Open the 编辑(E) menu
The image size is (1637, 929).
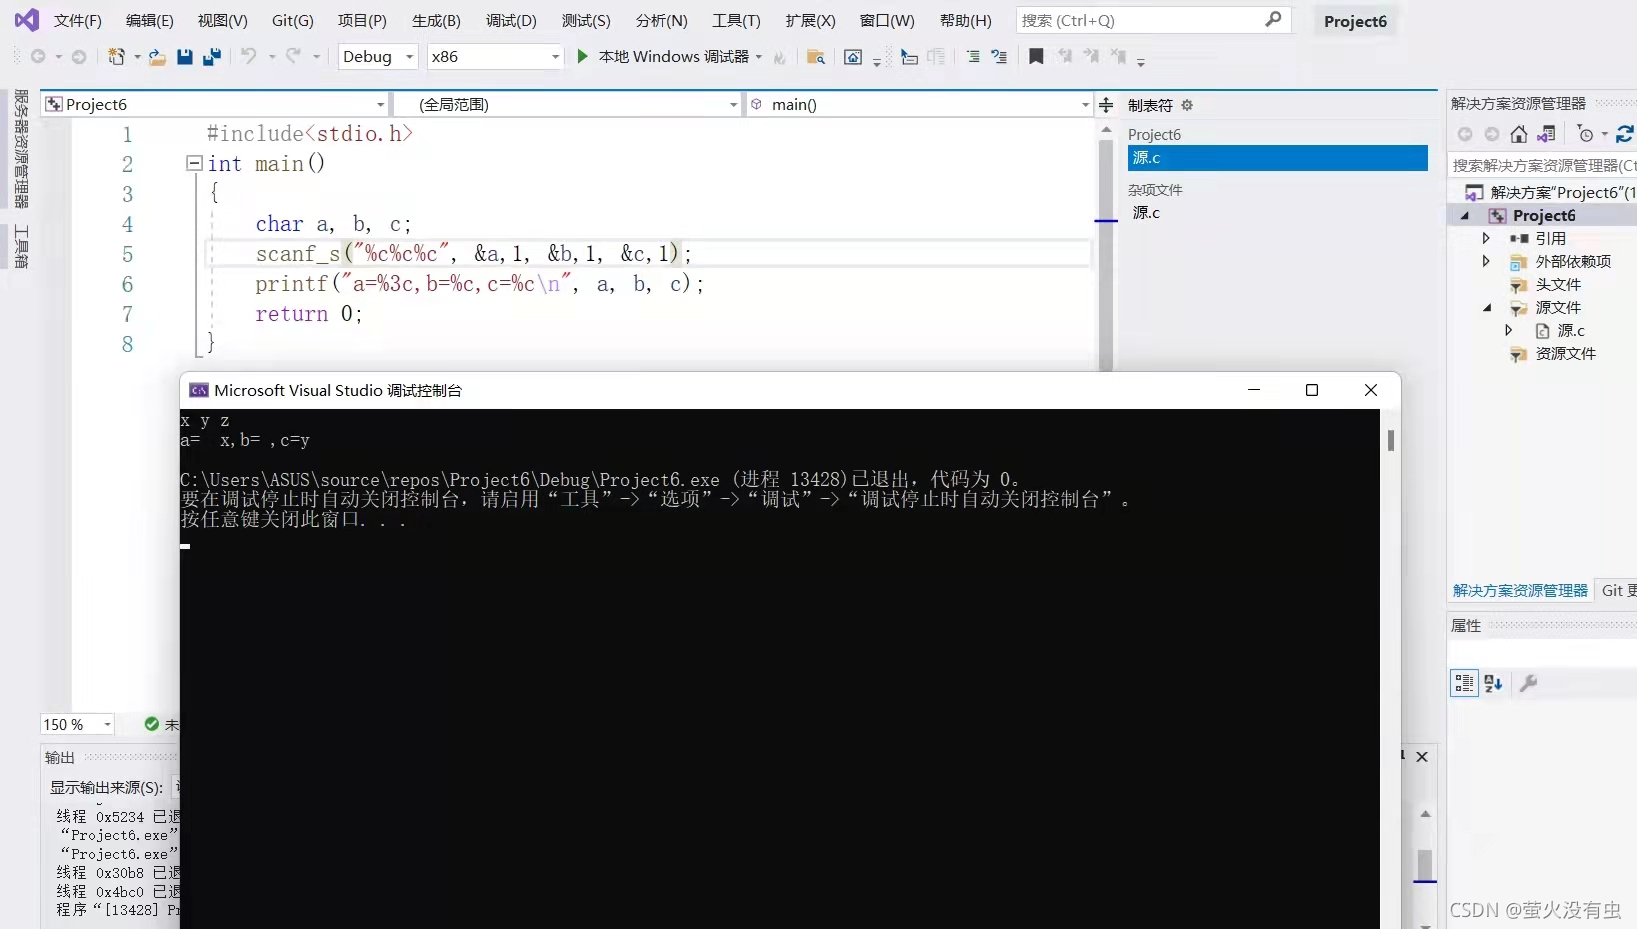(149, 20)
